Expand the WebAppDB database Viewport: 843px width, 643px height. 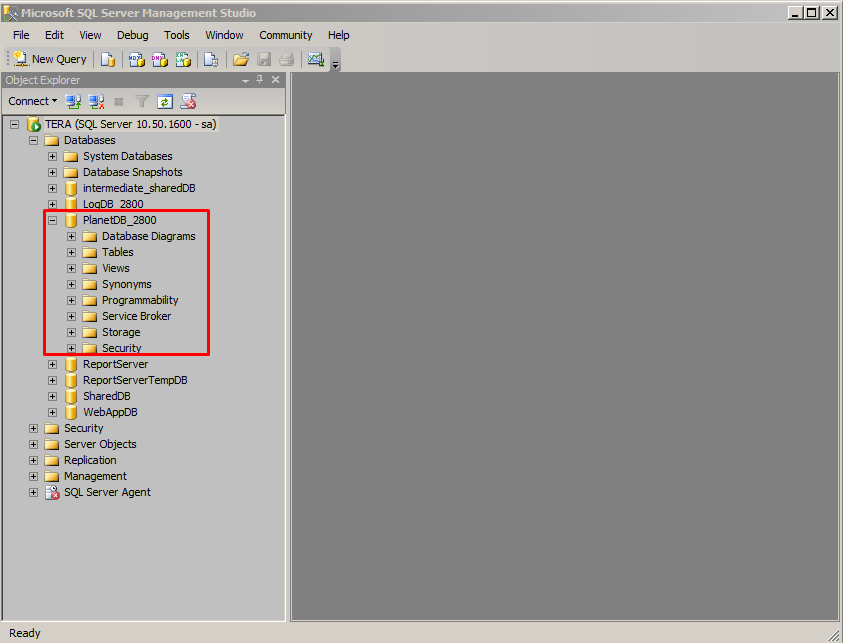[52, 412]
